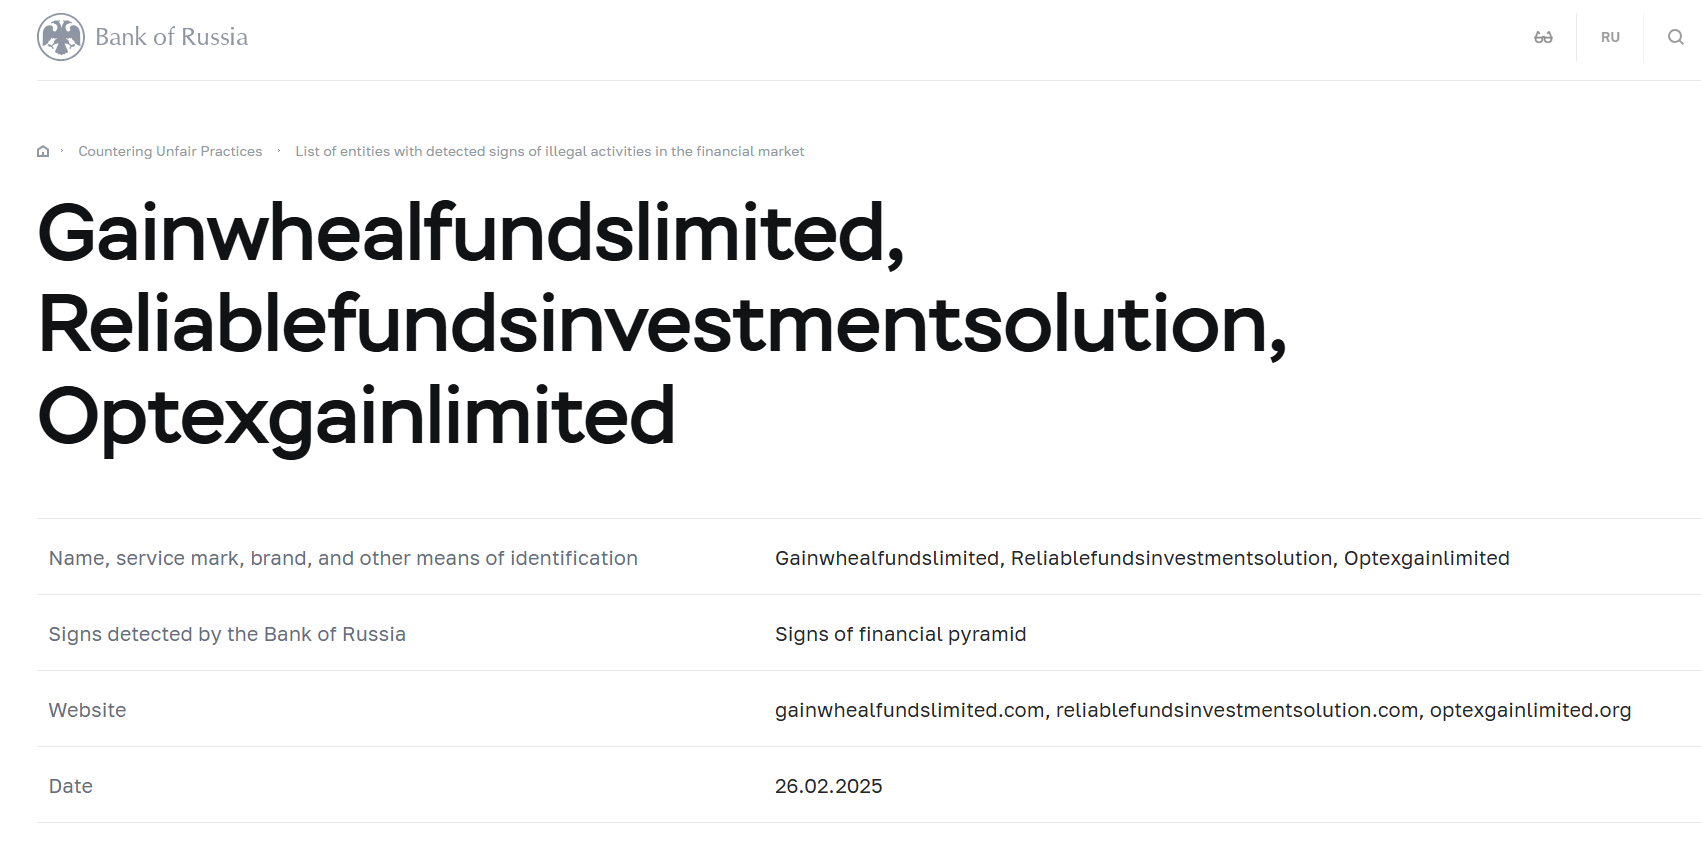Click the reliablefundsinvestmentsolution.com website text
This screenshot has width=1701, height=848.
[1236, 710]
